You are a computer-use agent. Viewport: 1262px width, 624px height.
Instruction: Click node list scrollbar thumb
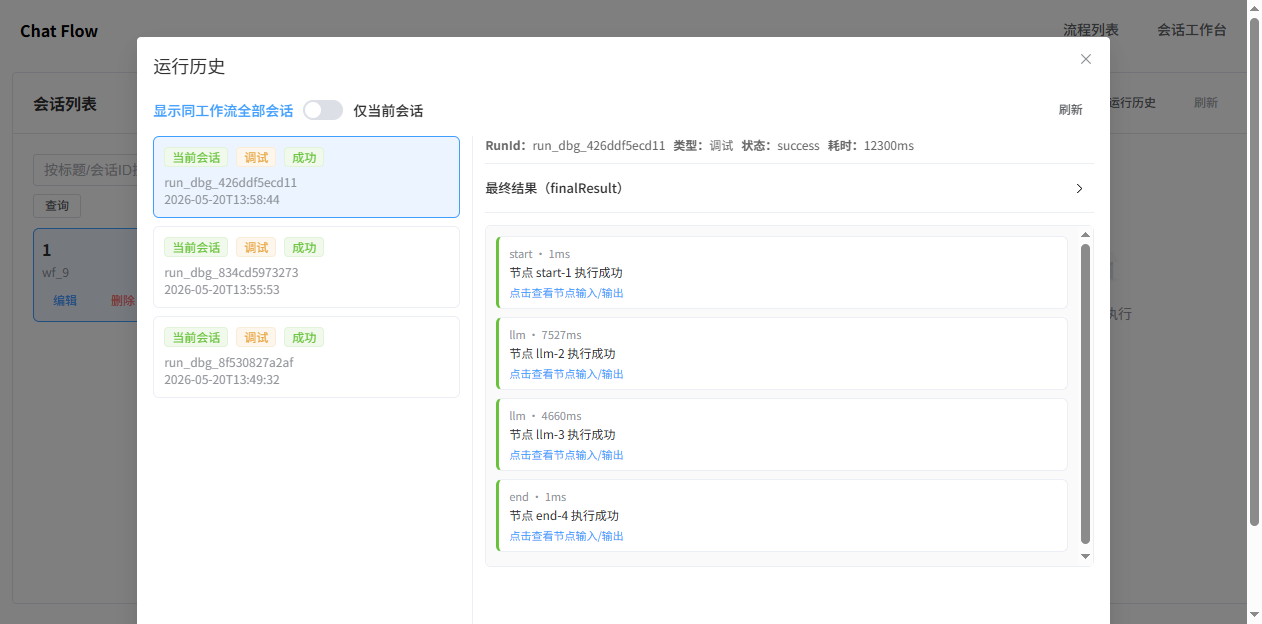point(1085,394)
